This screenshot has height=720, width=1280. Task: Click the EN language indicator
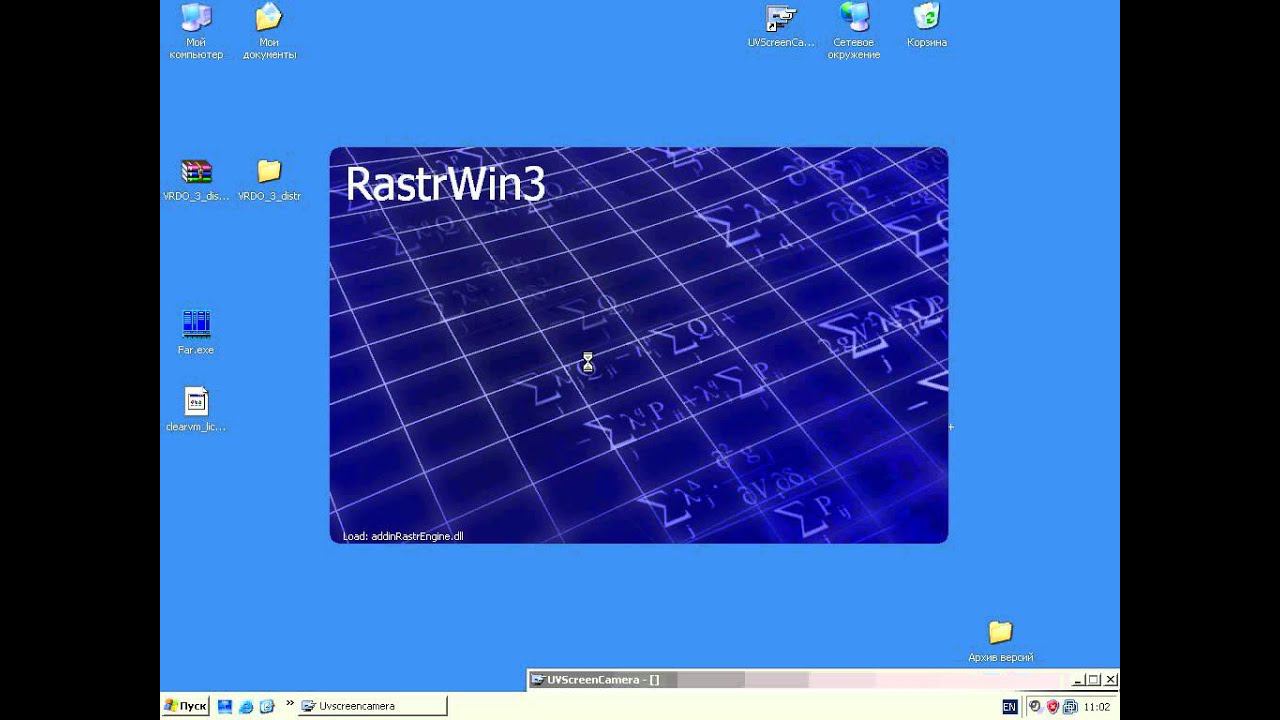[1009, 707]
